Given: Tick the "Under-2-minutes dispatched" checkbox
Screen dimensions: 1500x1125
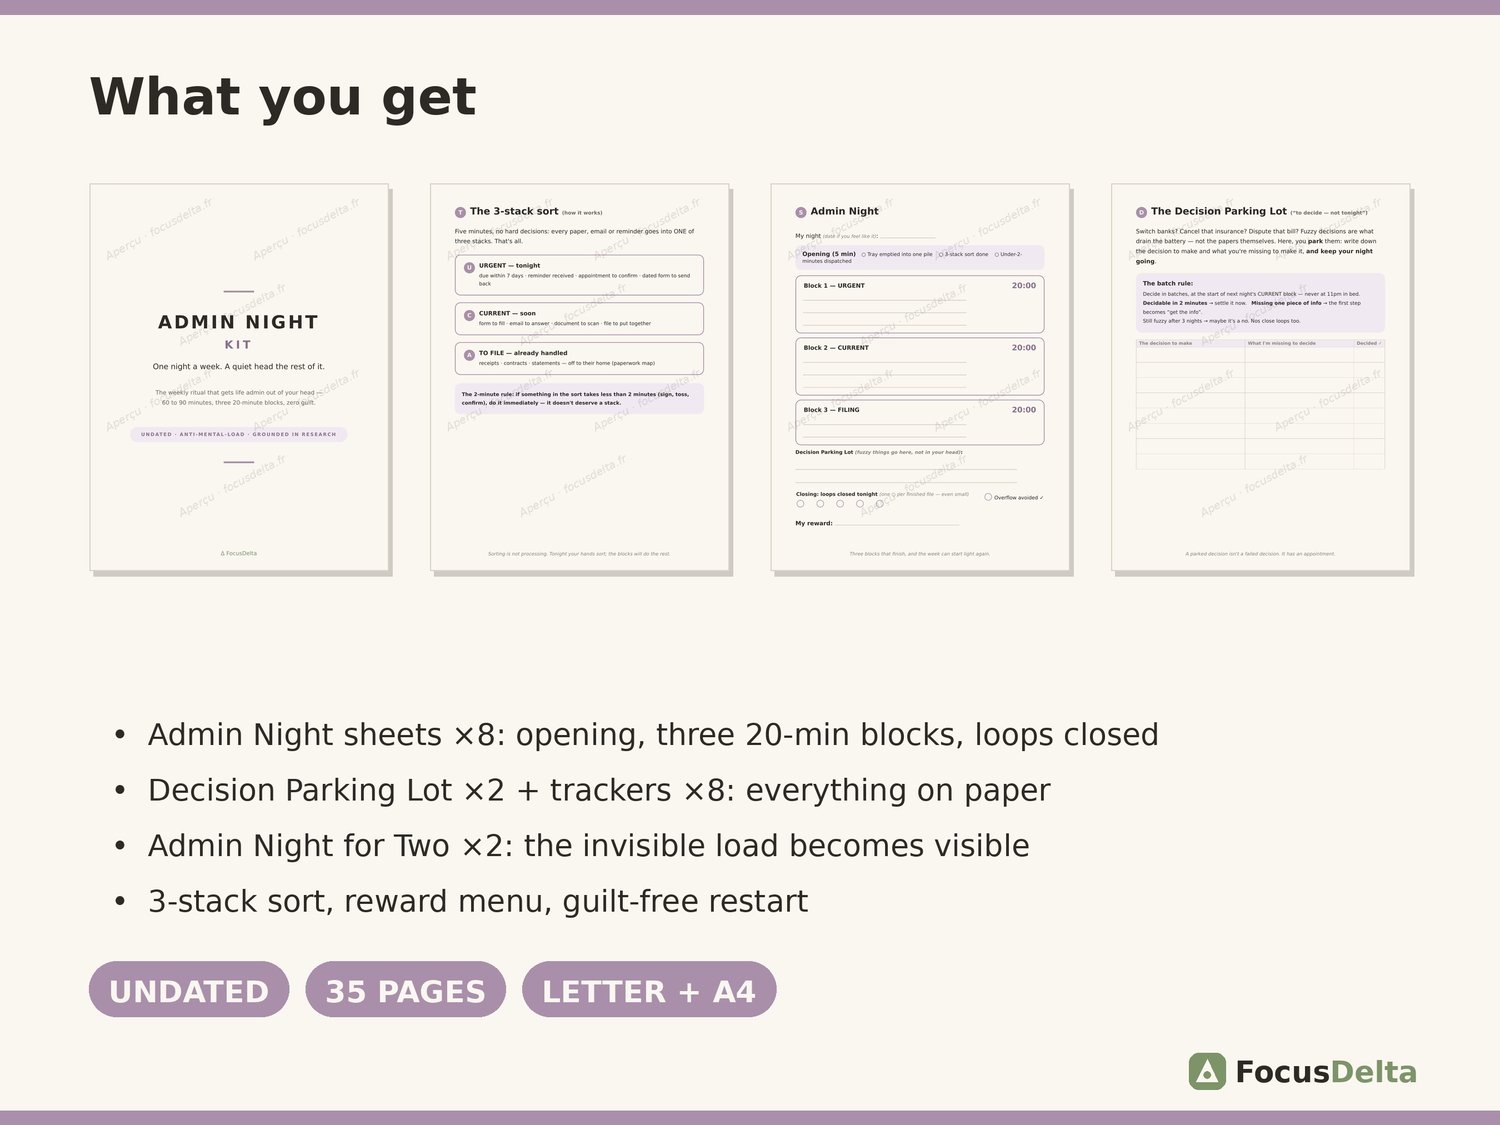Looking at the screenshot, I should 997,254.
